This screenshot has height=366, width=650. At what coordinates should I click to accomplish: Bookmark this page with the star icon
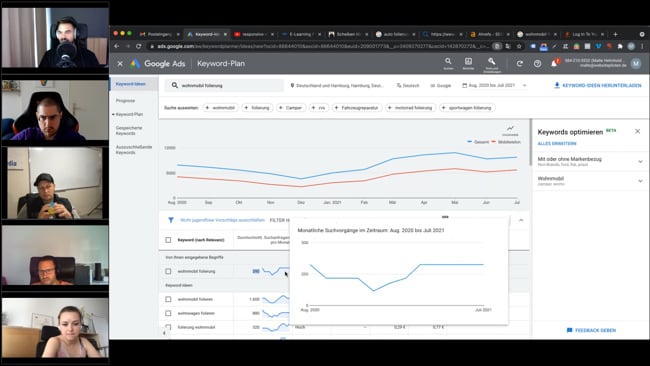pos(519,46)
